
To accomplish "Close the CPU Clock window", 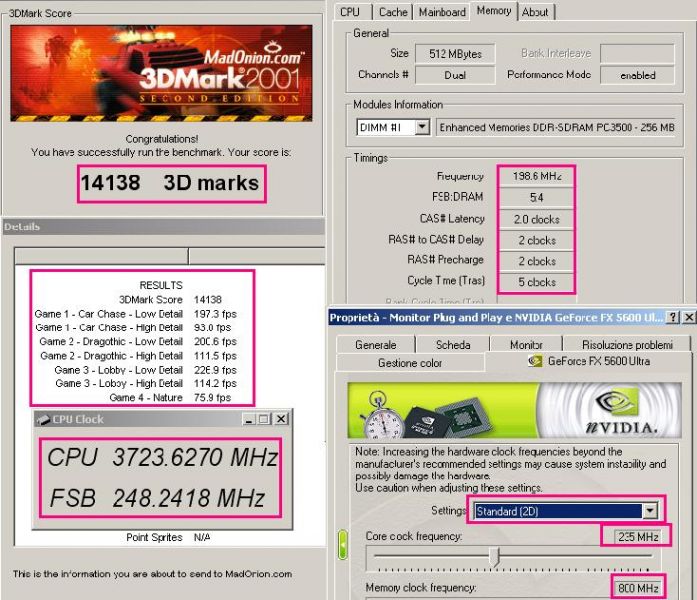I will [281, 419].
